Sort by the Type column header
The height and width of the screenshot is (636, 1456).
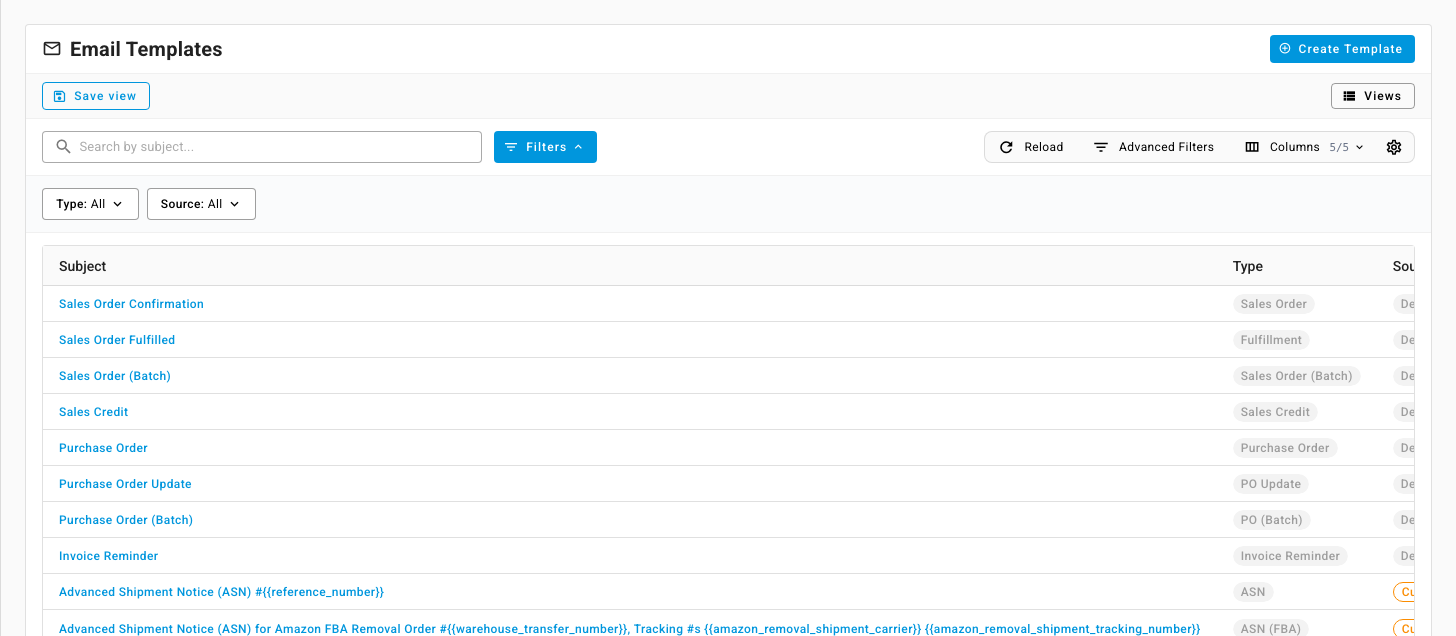pyautogui.click(x=1247, y=266)
